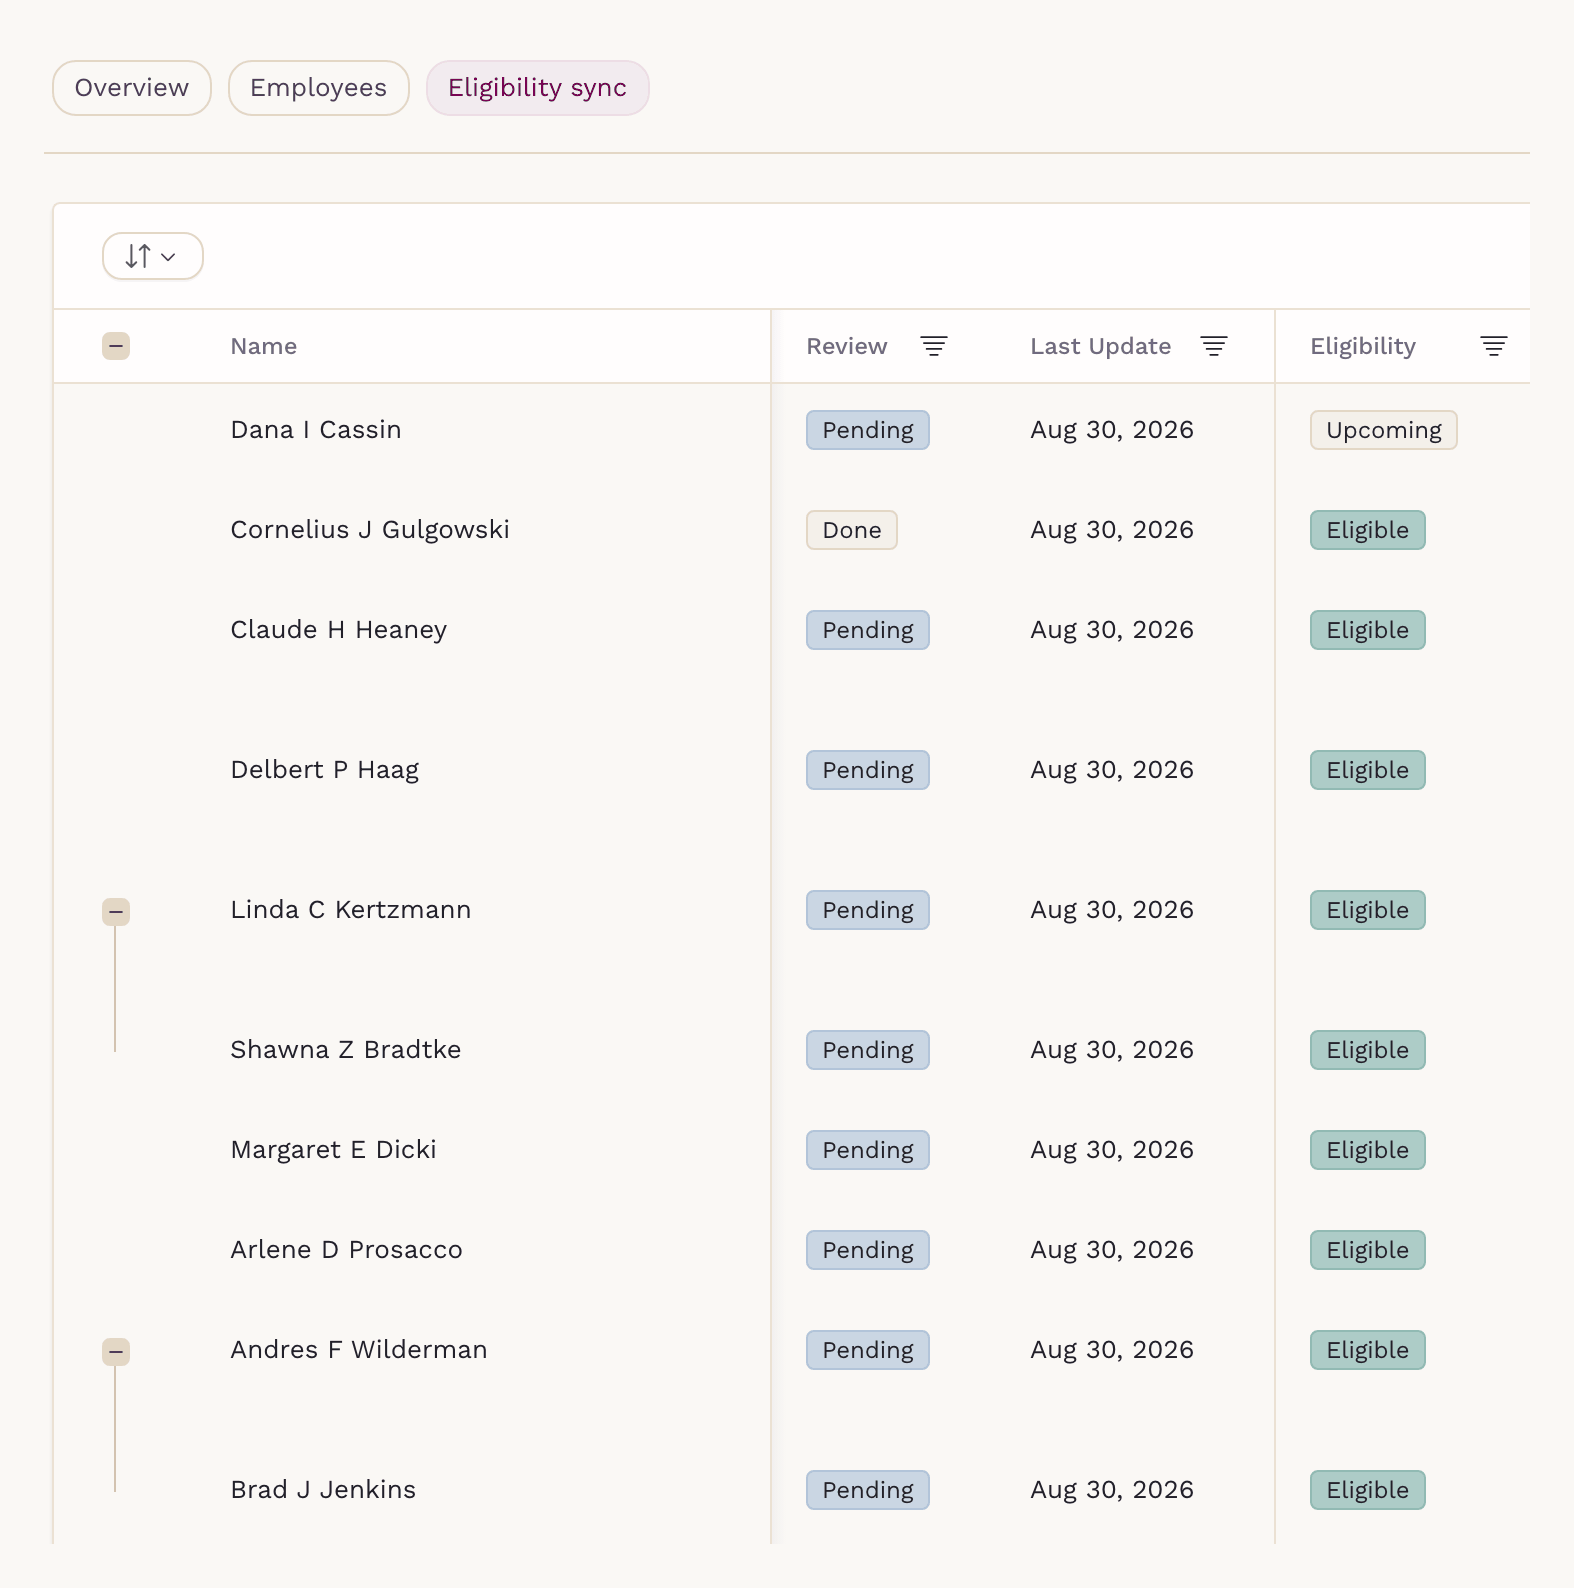
Task: Select the name Andres F Wilderman
Action: point(359,1350)
